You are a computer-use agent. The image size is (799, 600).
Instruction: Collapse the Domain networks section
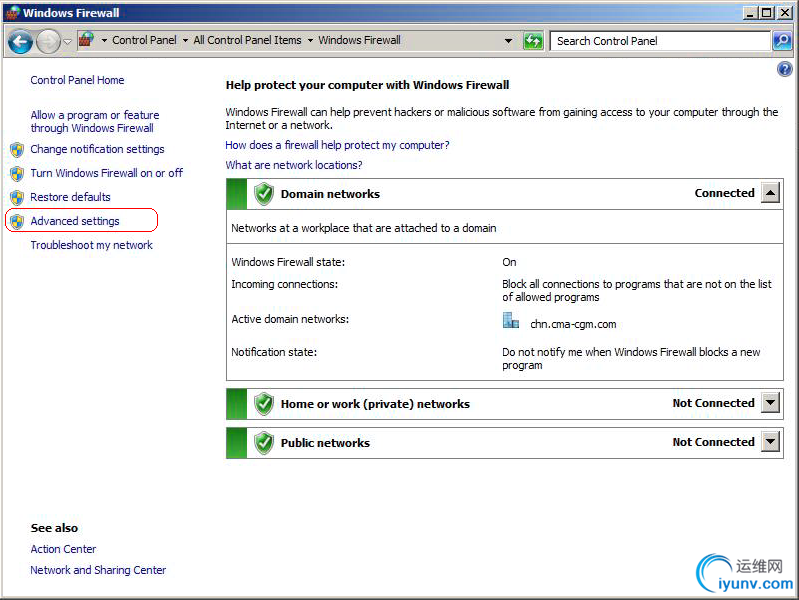tap(770, 193)
